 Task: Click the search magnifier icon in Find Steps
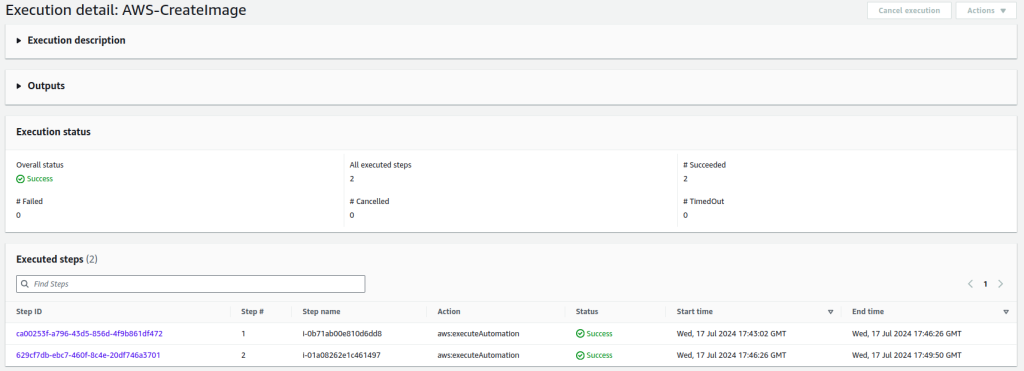pos(25,284)
